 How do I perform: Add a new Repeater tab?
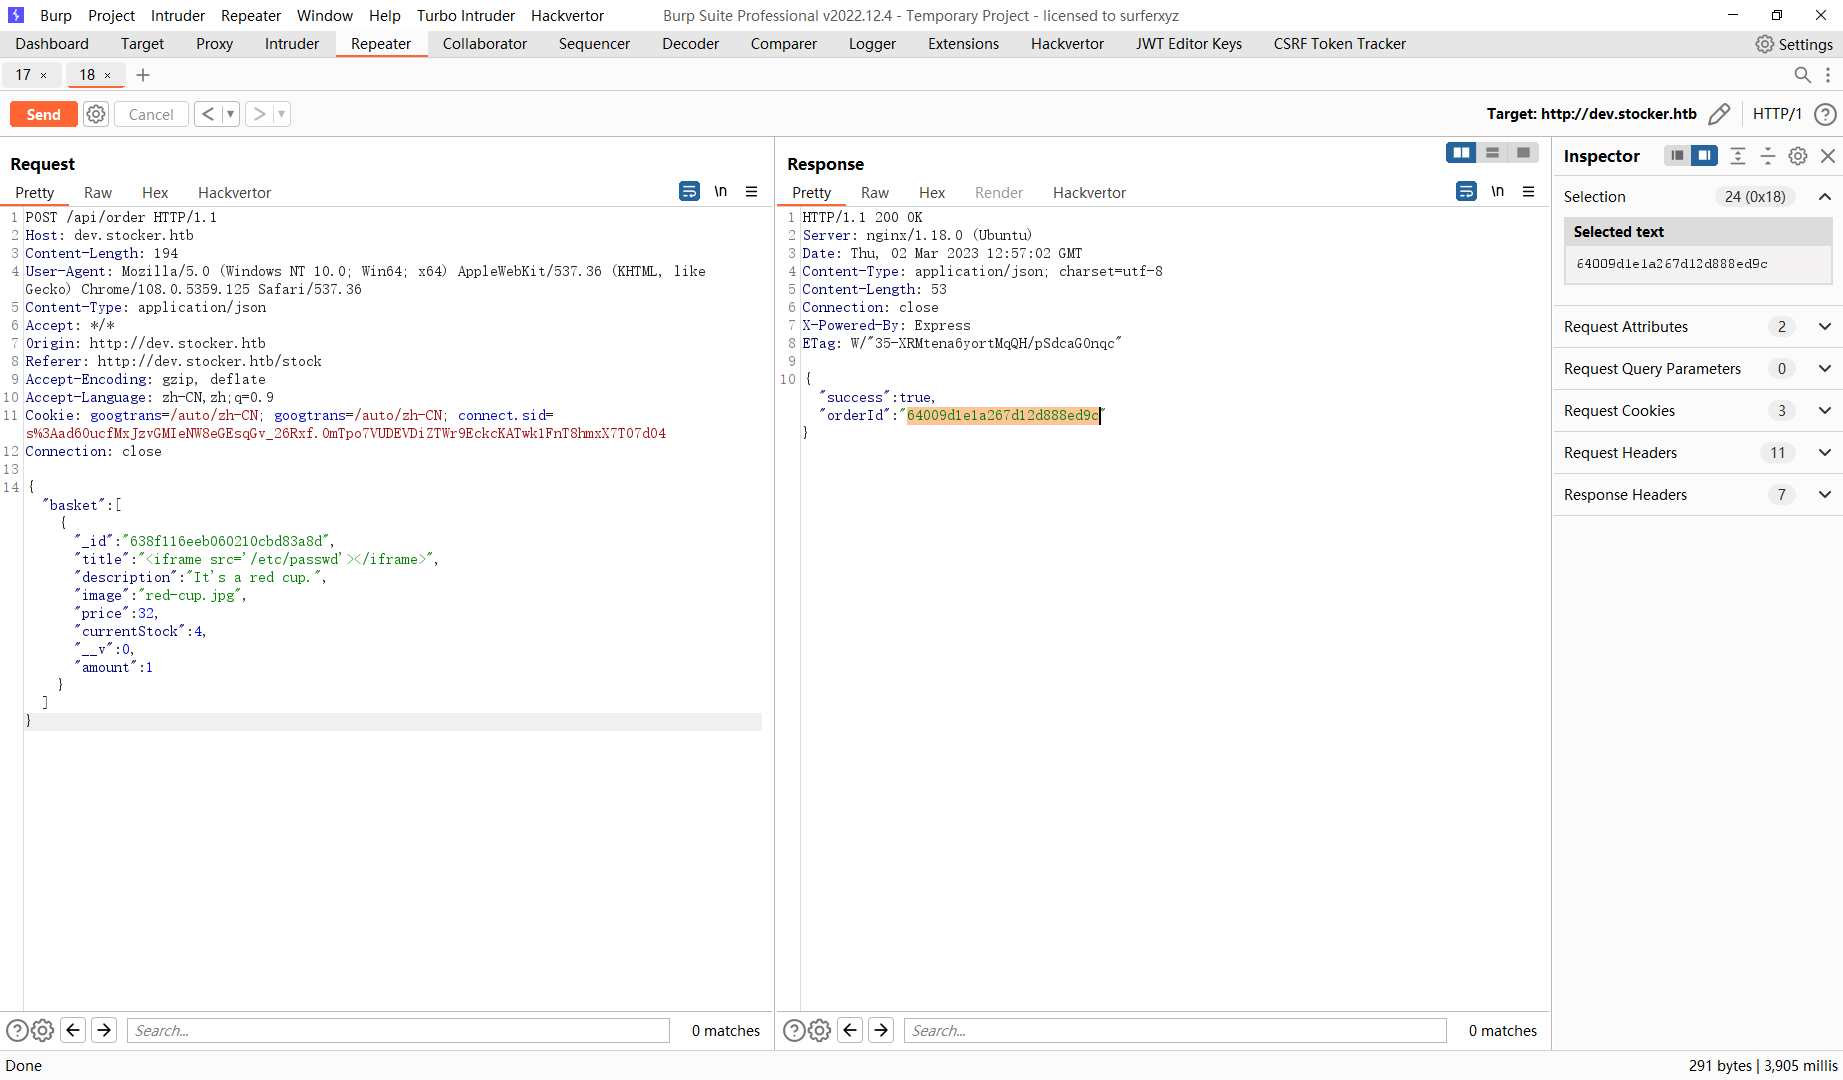[143, 75]
